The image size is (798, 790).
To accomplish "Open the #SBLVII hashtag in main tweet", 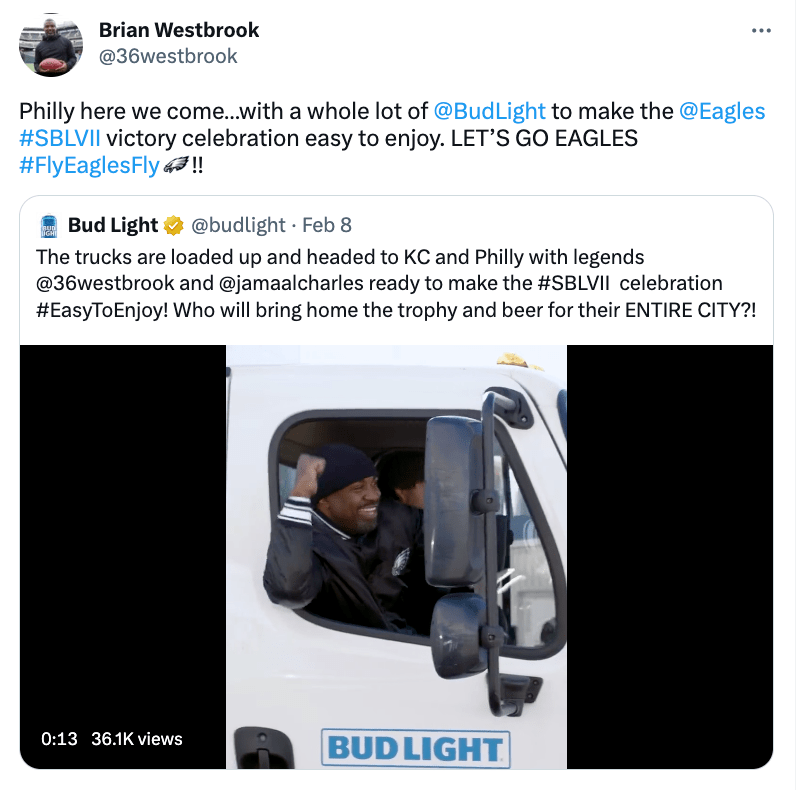I will pyautogui.click(x=60, y=138).
